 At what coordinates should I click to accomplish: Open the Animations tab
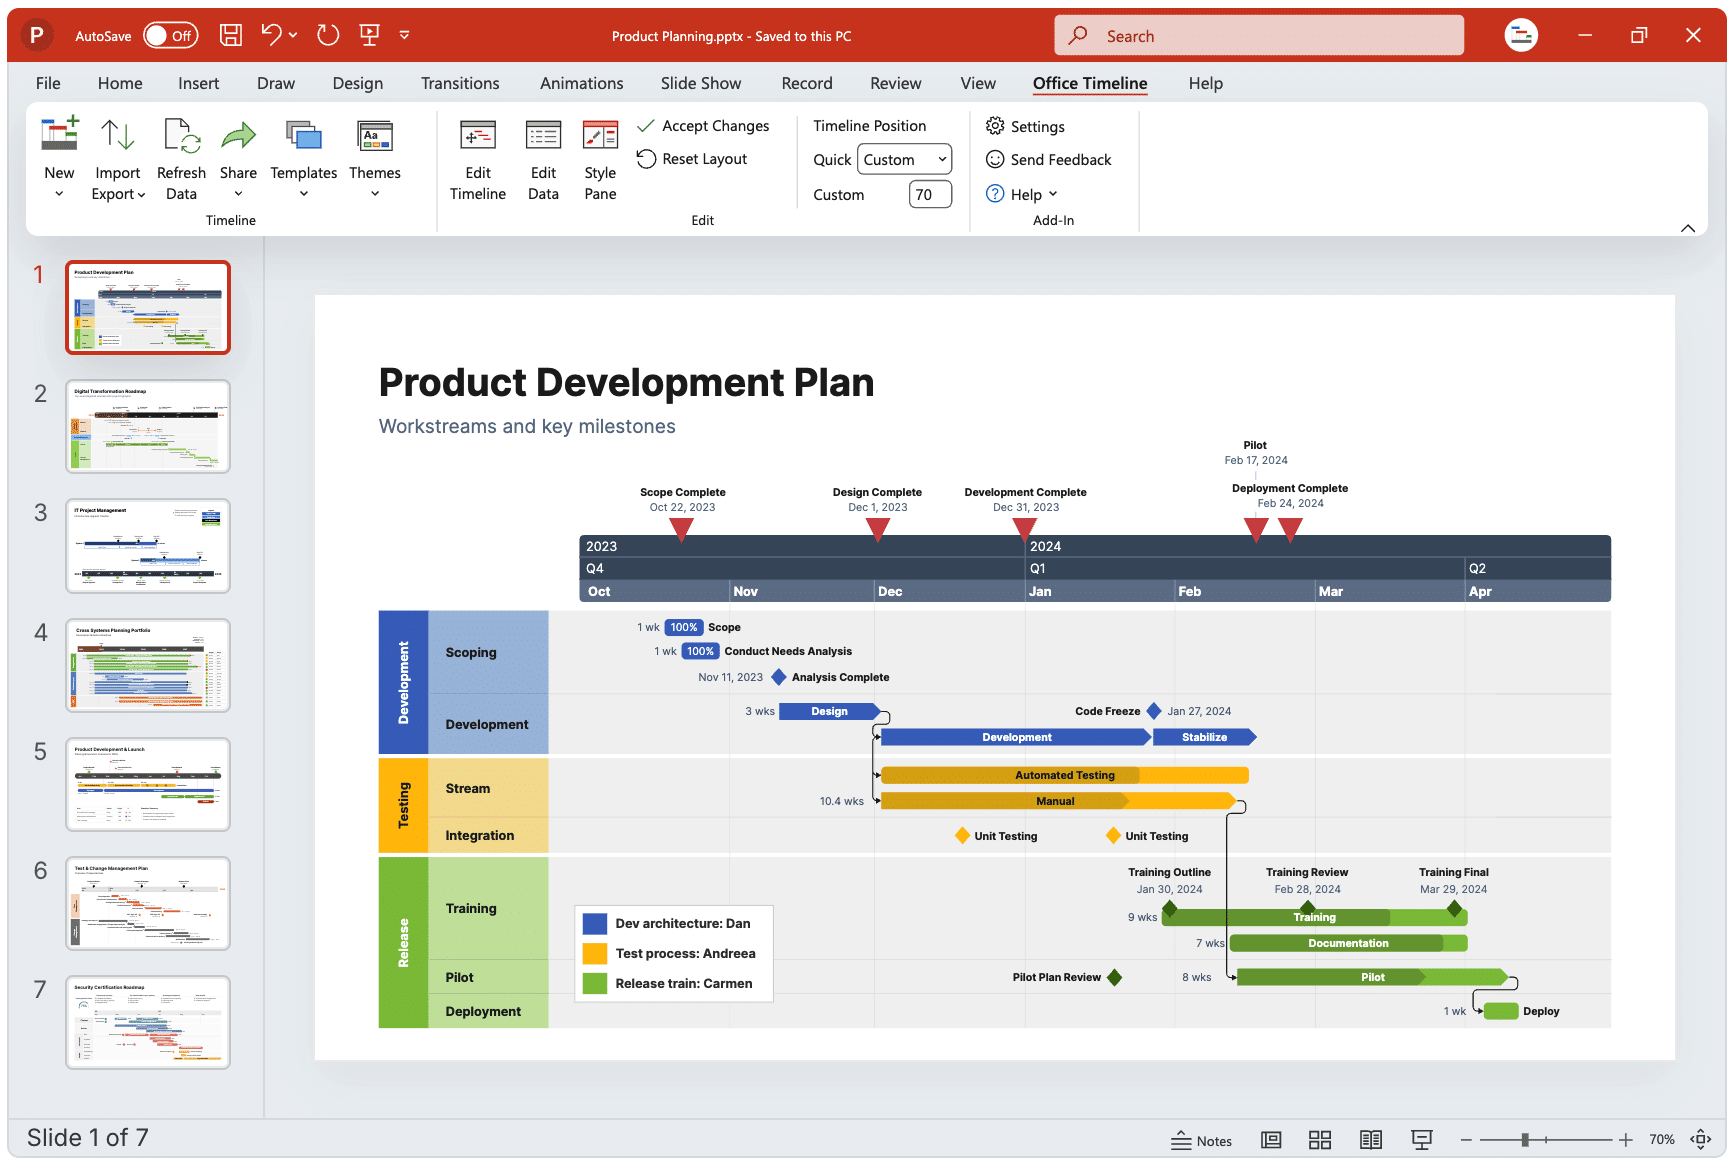pyautogui.click(x=581, y=83)
